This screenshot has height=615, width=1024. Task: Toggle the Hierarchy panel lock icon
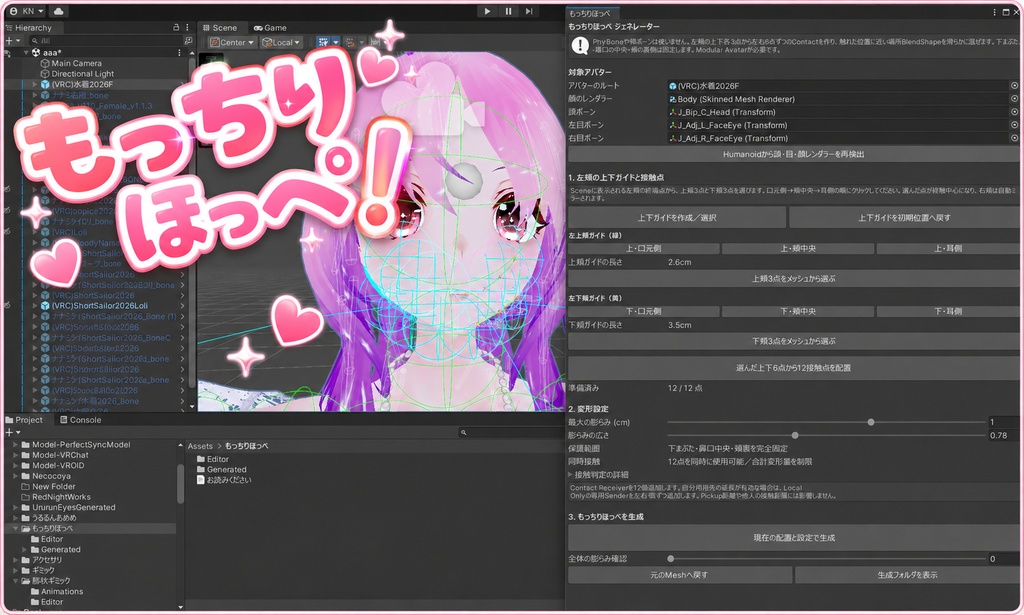pos(176,27)
